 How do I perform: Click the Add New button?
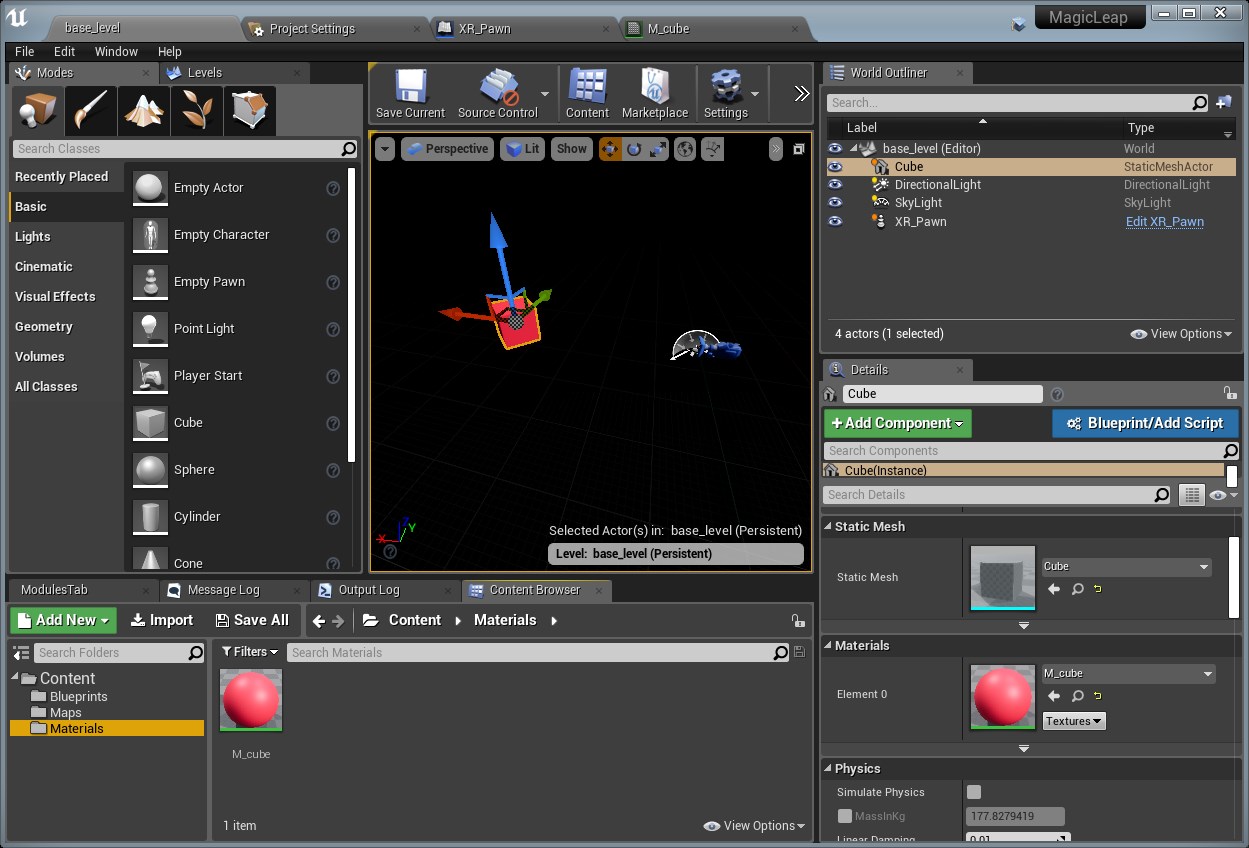pos(63,620)
